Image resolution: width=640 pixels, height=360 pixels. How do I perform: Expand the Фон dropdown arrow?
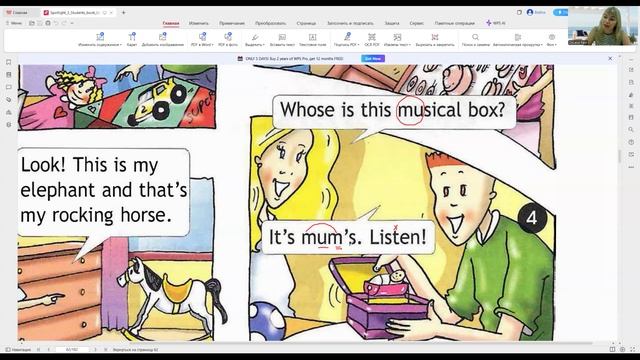pyautogui.click(x=556, y=45)
